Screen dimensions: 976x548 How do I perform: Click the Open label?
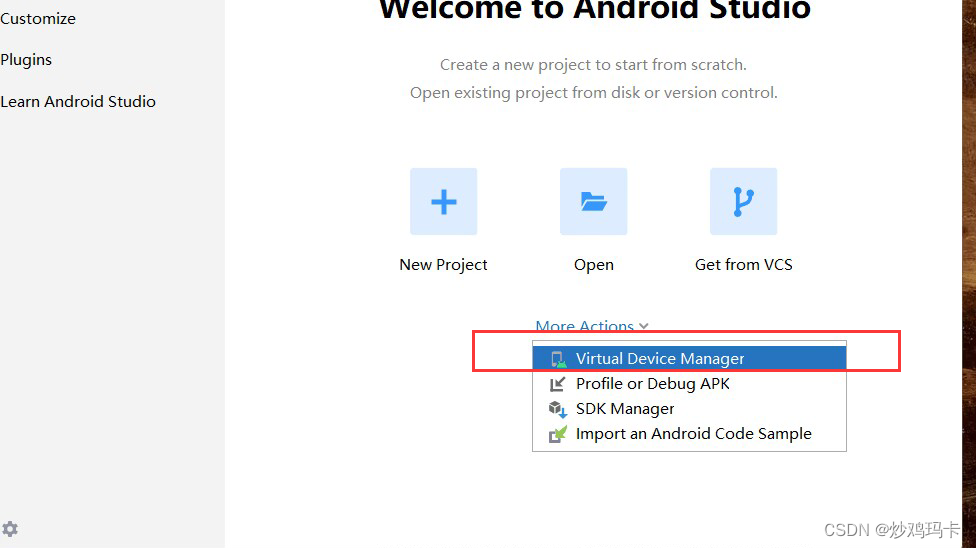tap(594, 265)
